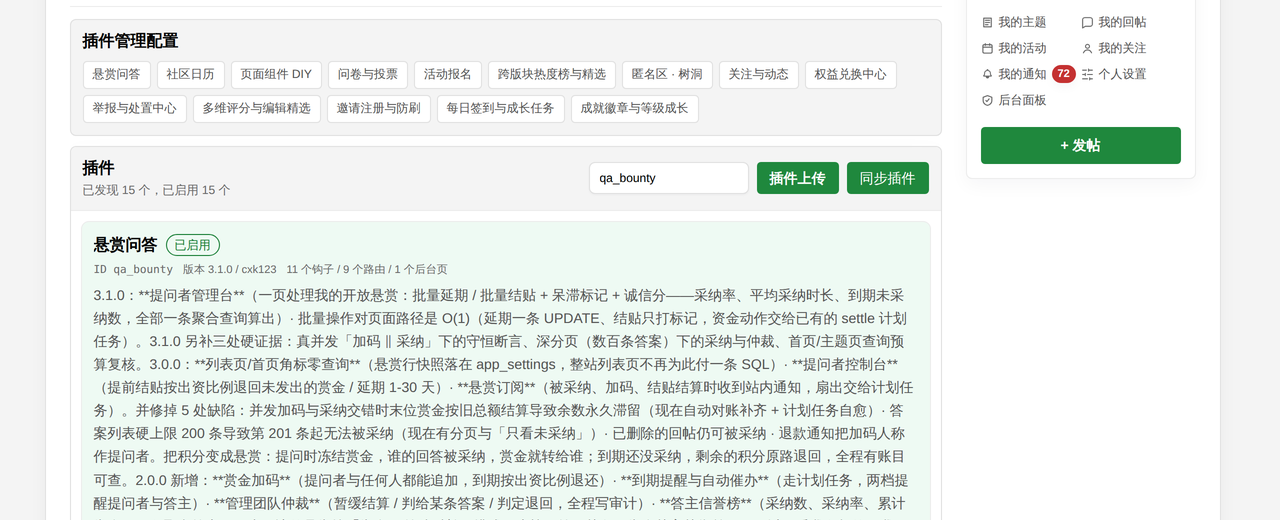The image size is (1280, 520).
Task: Select the 社区日历 plugin tag
Action: [x=190, y=75]
